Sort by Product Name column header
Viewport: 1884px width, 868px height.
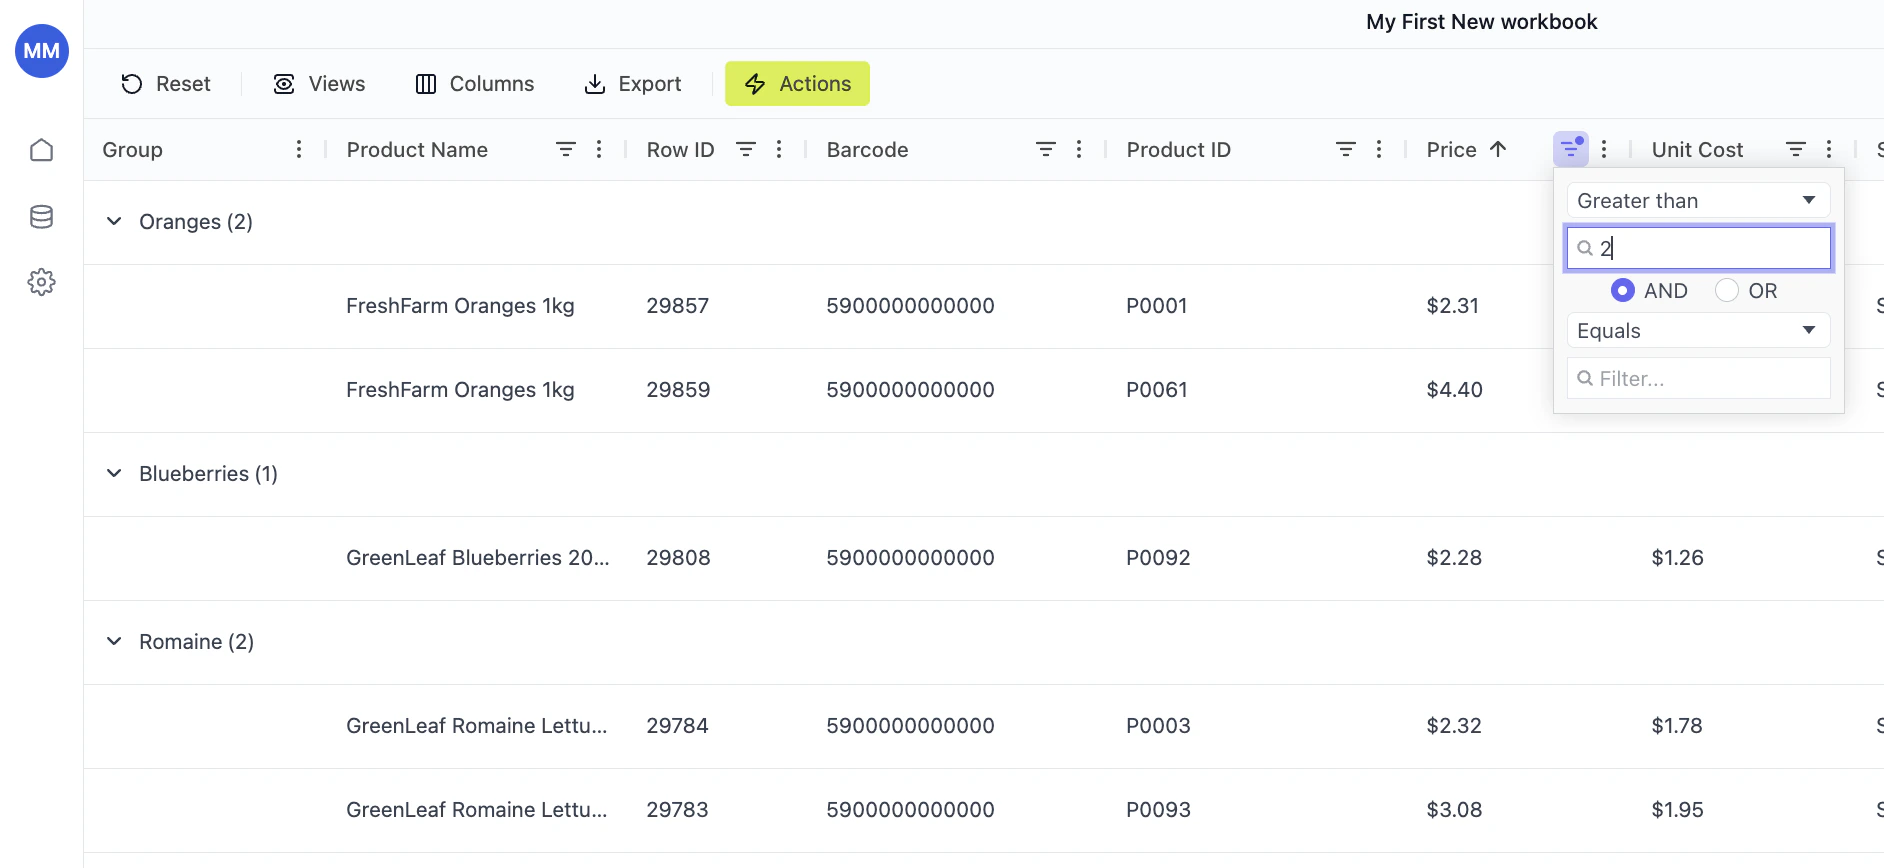tap(417, 150)
